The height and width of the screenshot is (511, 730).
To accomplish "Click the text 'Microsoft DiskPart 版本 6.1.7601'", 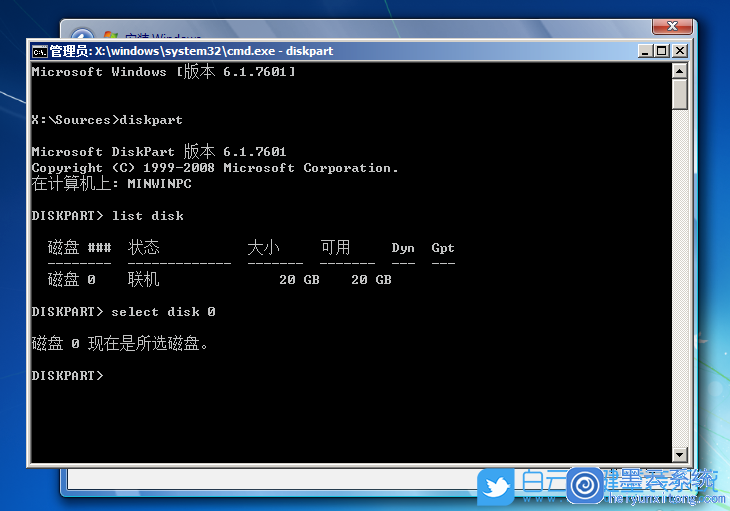I will [159, 151].
